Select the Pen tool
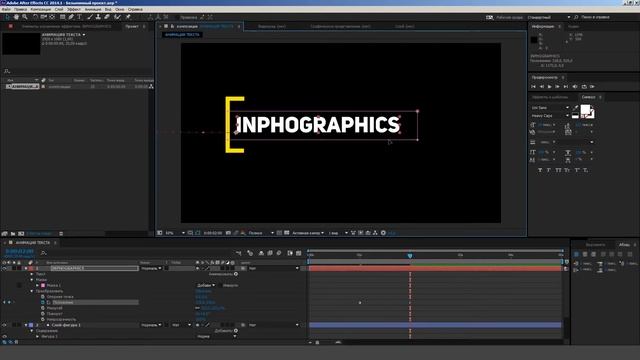Viewport: 640px width, 360px height. pos(71,17)
